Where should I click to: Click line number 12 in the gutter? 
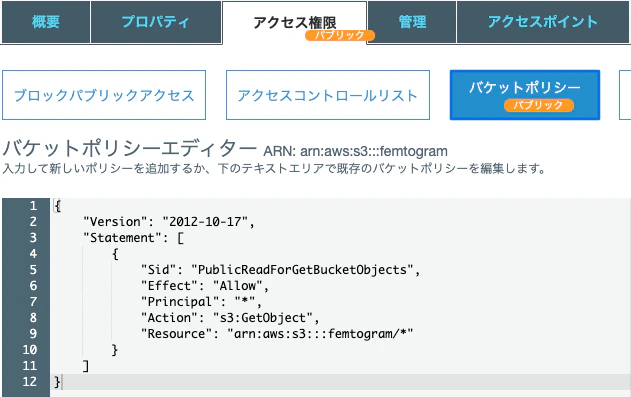click(x=30, y=381)
